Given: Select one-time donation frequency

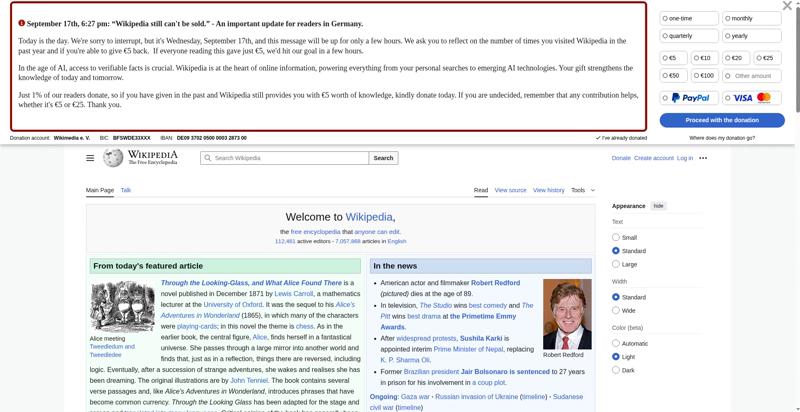Looking at the screenshot, I should tap(689, 18).
